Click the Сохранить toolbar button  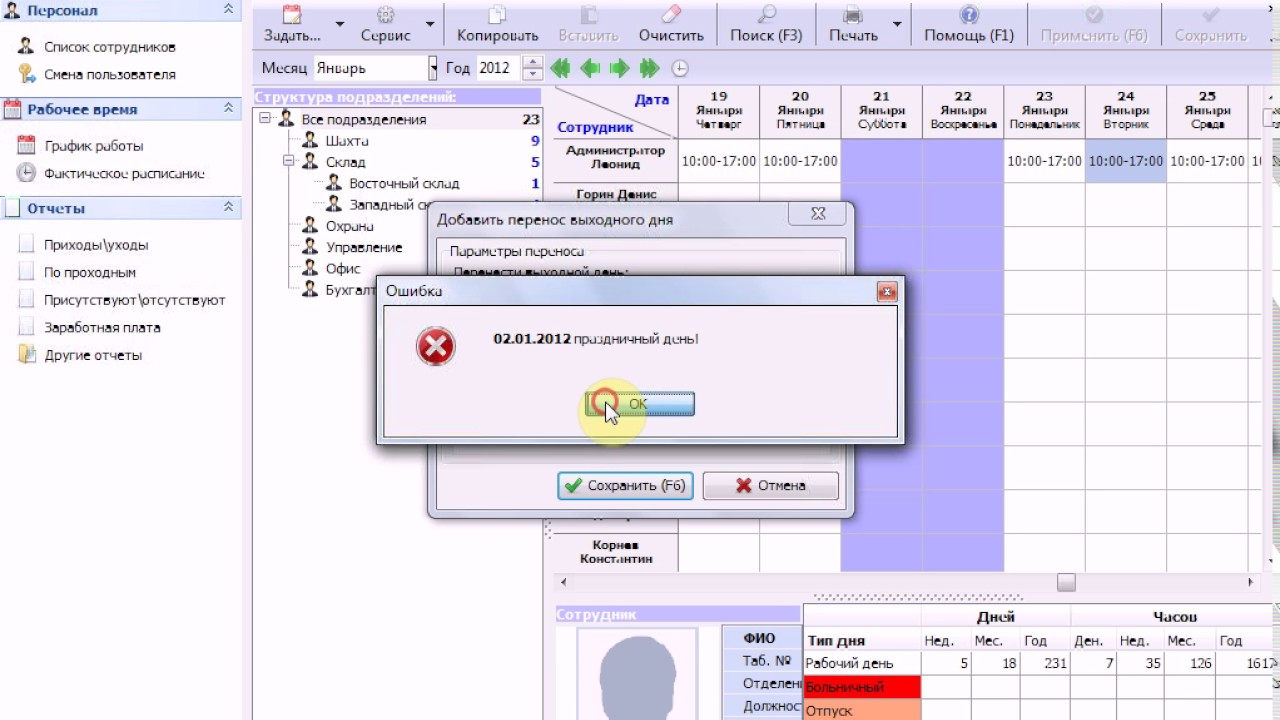click(x=1210, y=24)
